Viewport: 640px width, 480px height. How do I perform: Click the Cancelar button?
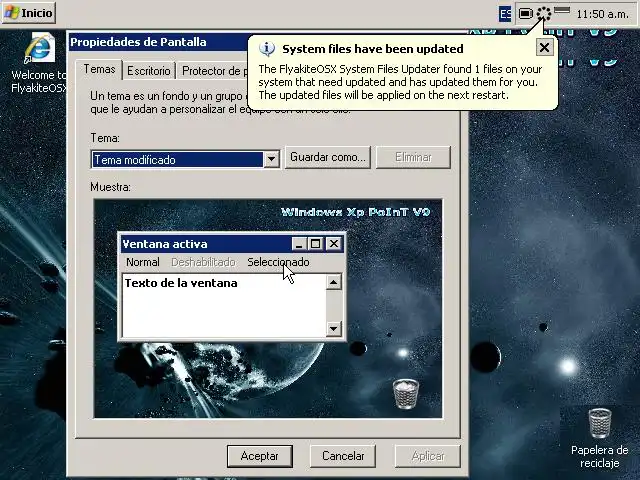(x=343, y=456)
